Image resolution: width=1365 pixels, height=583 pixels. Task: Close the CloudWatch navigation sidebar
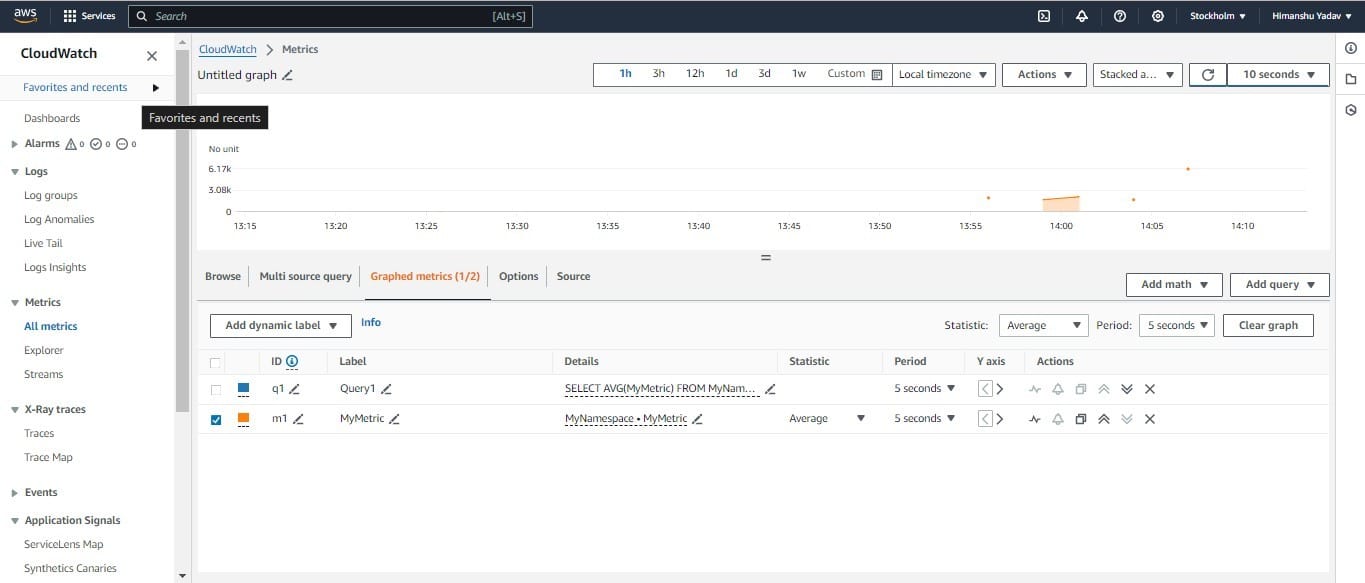click(151, 56)
